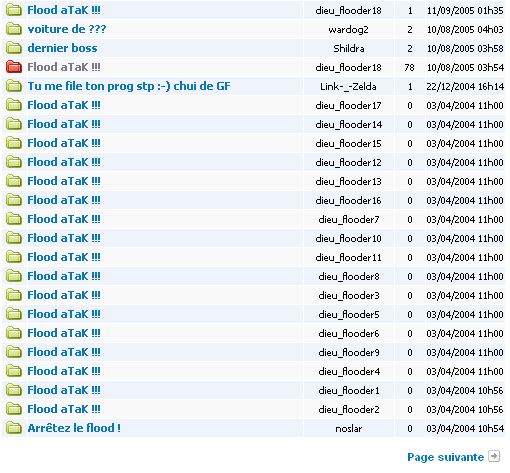This screenshot has width=510, height=473.
Task: Click folder icon beside 'voiture de ???'
Action: [14, 29]
